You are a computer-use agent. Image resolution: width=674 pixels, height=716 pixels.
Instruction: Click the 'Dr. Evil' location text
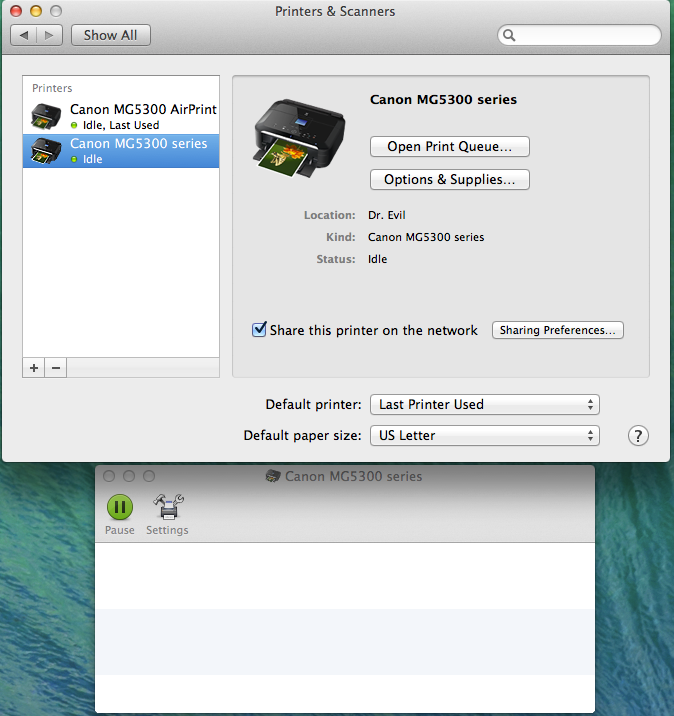pyautogui.click(x=387, y=215)
